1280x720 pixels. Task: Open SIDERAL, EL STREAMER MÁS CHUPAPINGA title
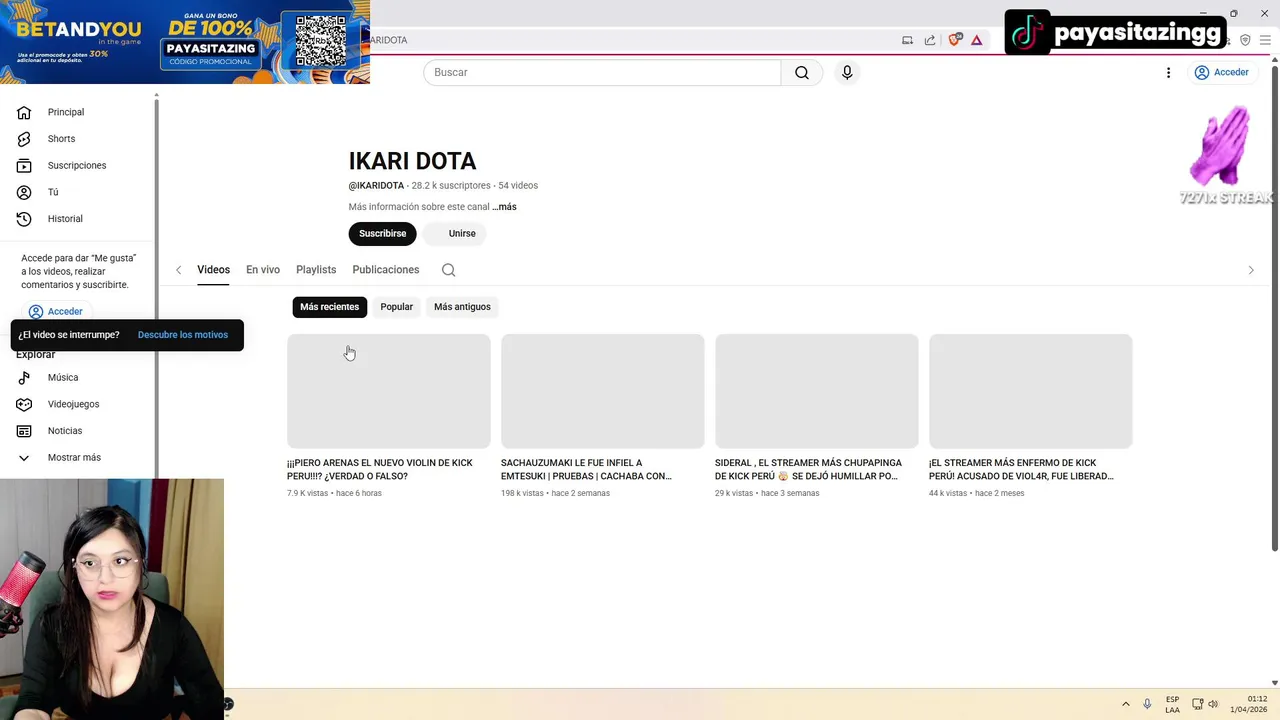coord(808,470)
